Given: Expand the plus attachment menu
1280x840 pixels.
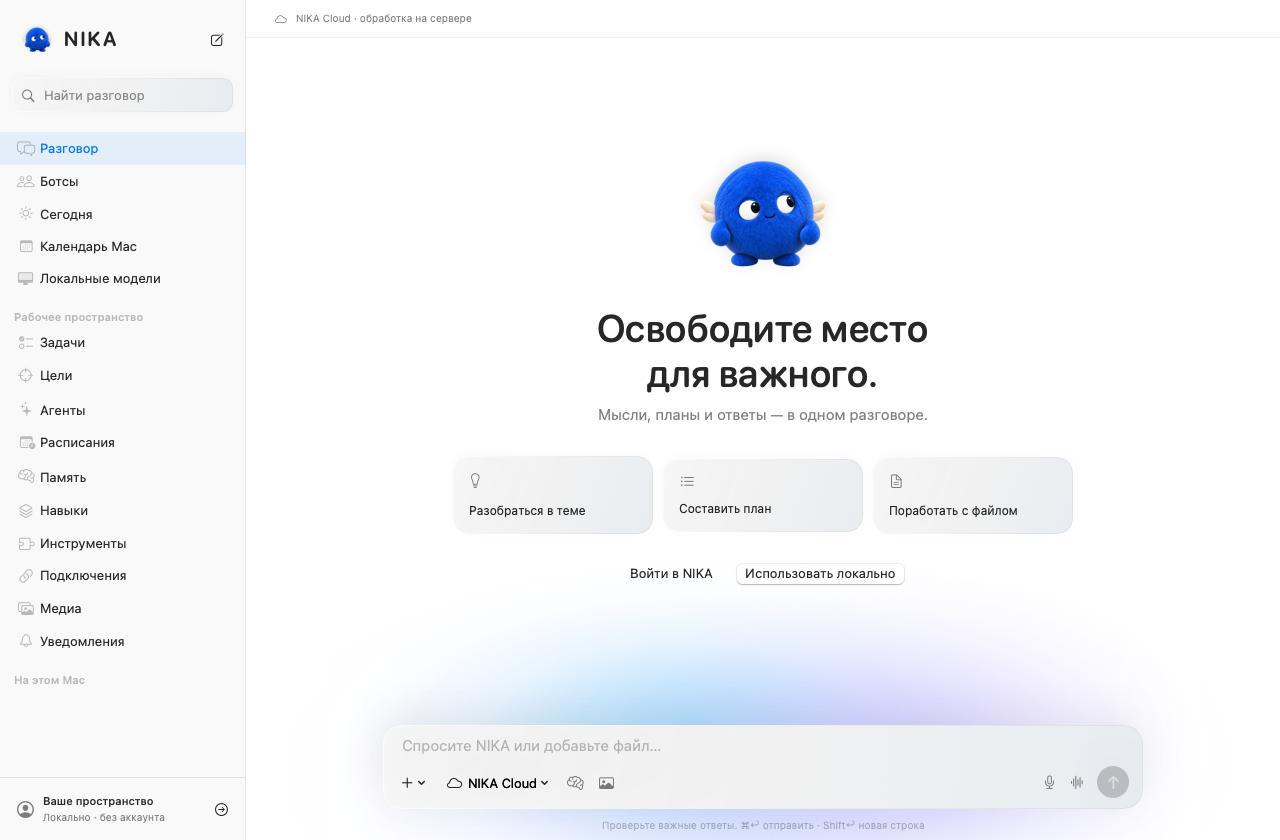Looking at the screenshot, I should [x=413, y=783].
